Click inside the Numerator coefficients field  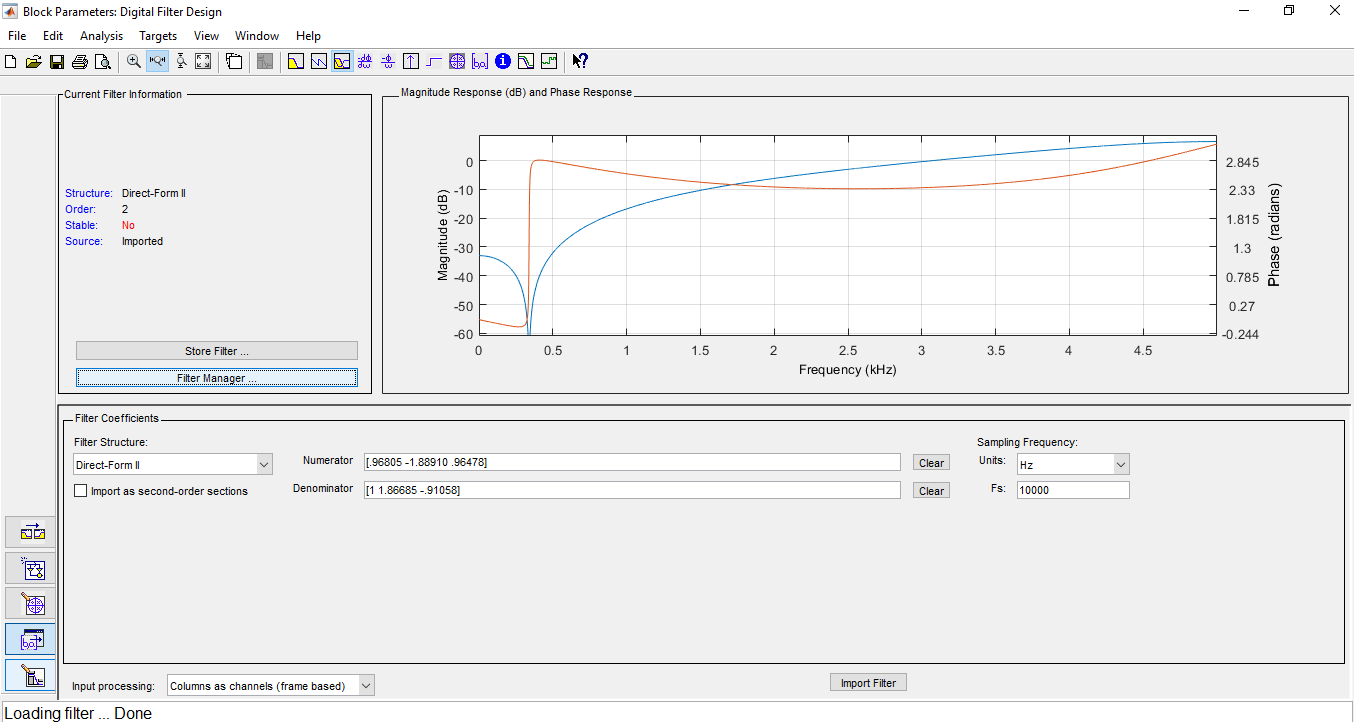[x=632, y=462]
